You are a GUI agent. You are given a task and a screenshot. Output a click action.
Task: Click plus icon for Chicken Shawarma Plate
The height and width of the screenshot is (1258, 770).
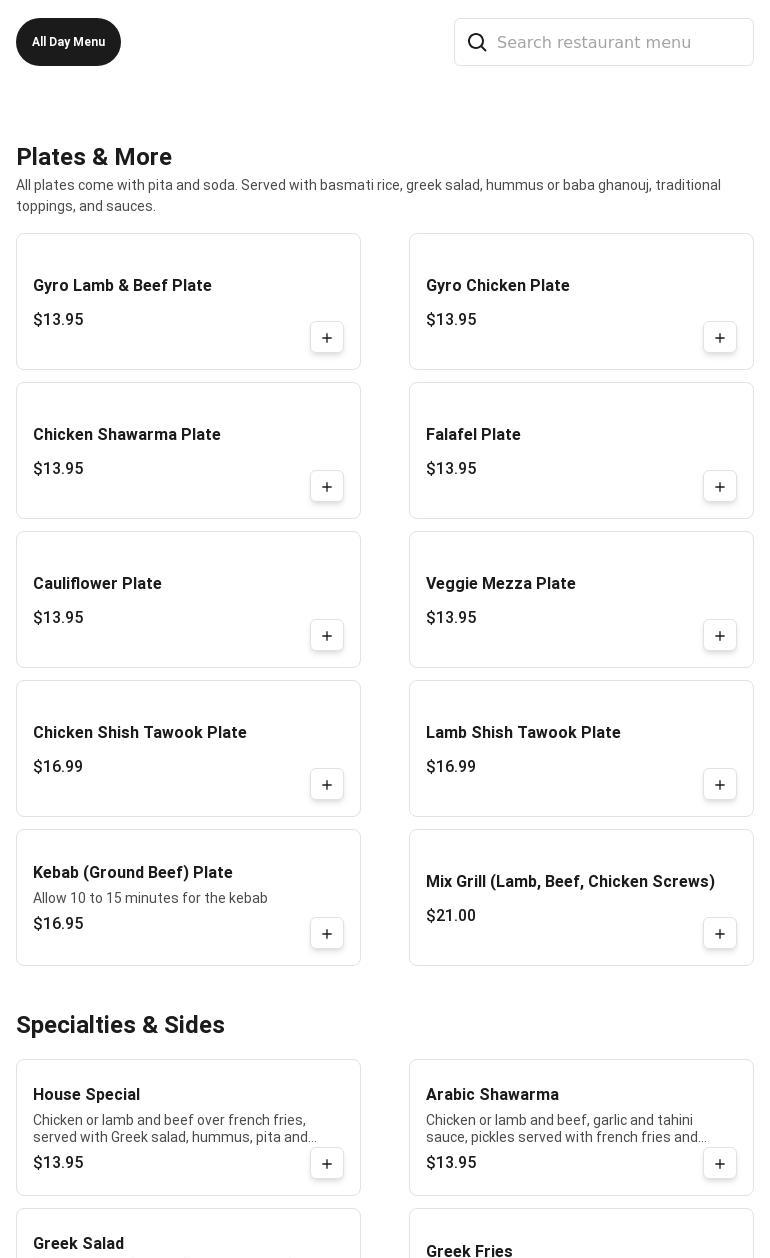pyautogui.click(x=327, y=487)
